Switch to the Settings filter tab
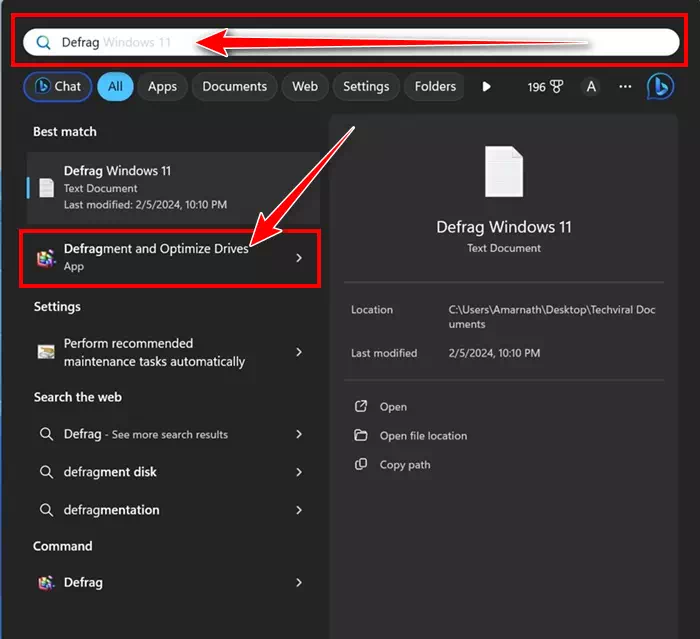 [366, 86]
